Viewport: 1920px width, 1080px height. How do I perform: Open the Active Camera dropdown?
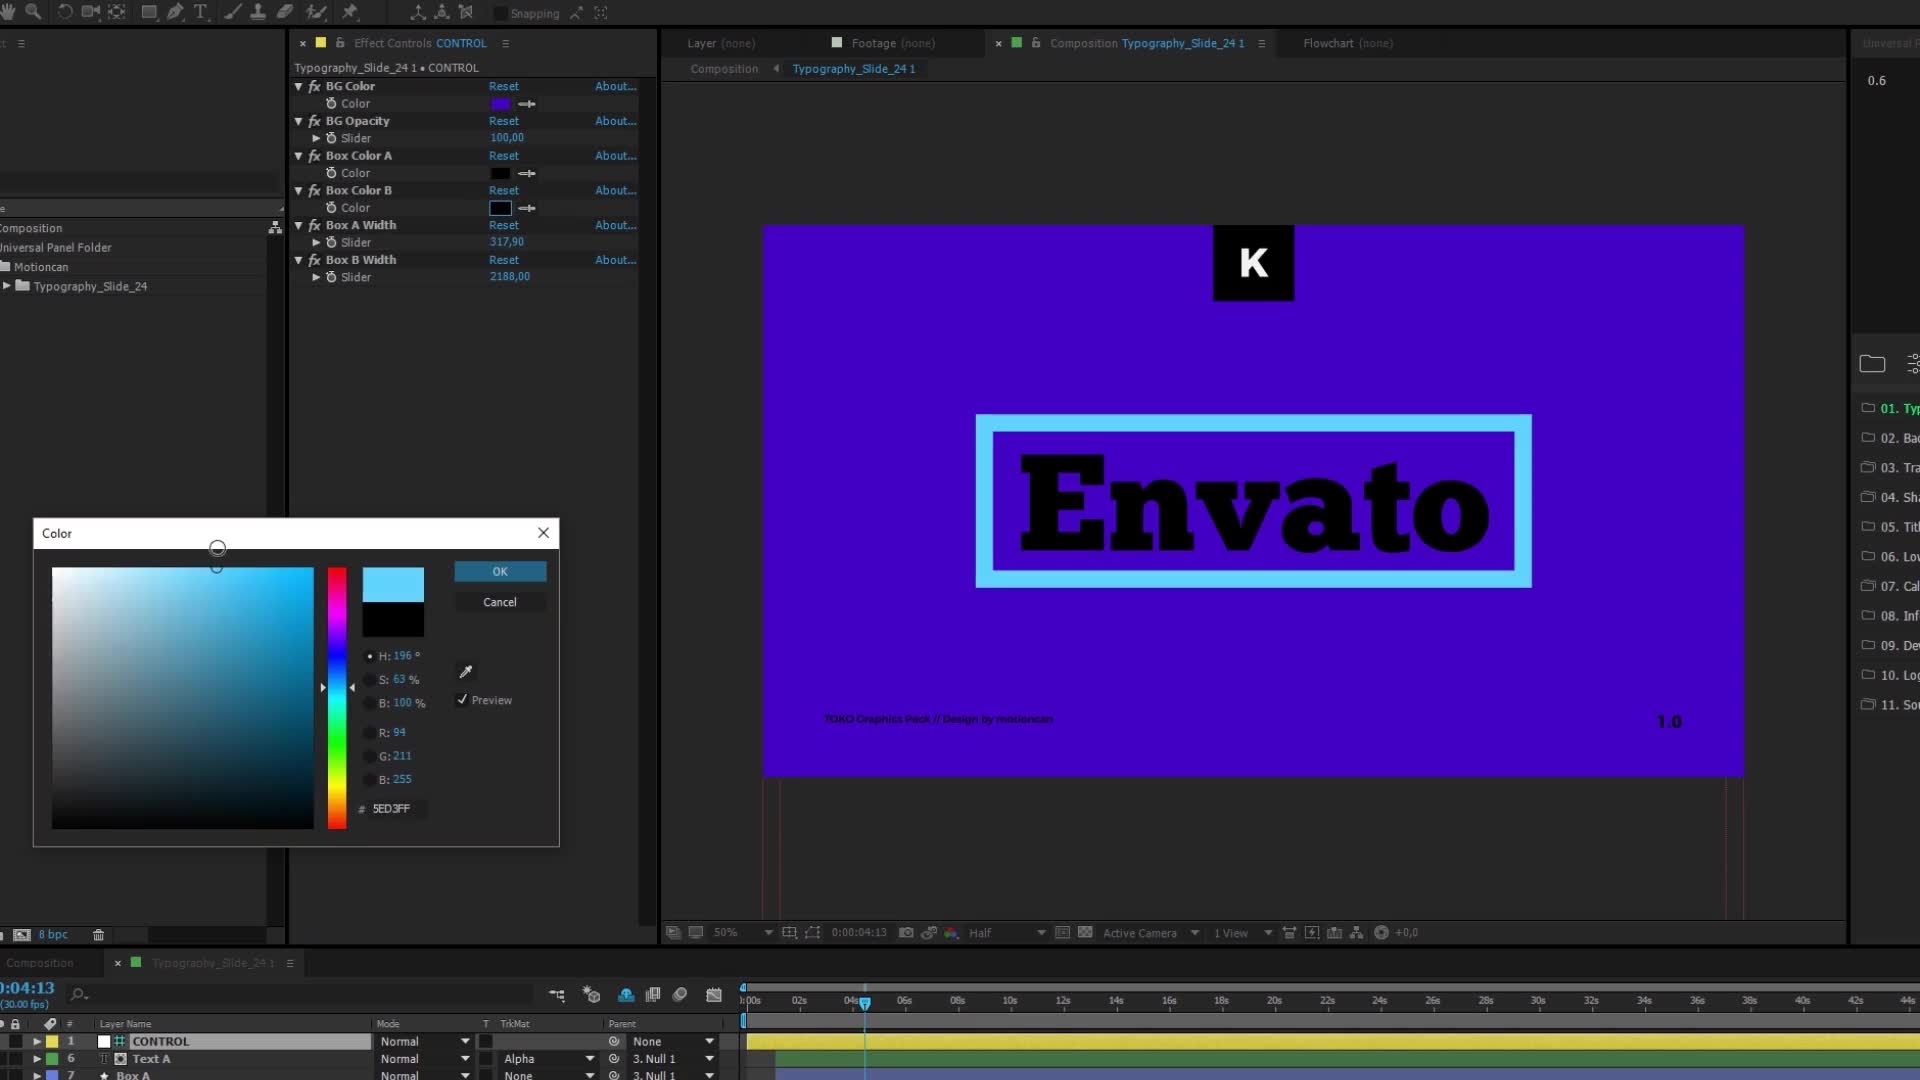(x=1151, y=932)
